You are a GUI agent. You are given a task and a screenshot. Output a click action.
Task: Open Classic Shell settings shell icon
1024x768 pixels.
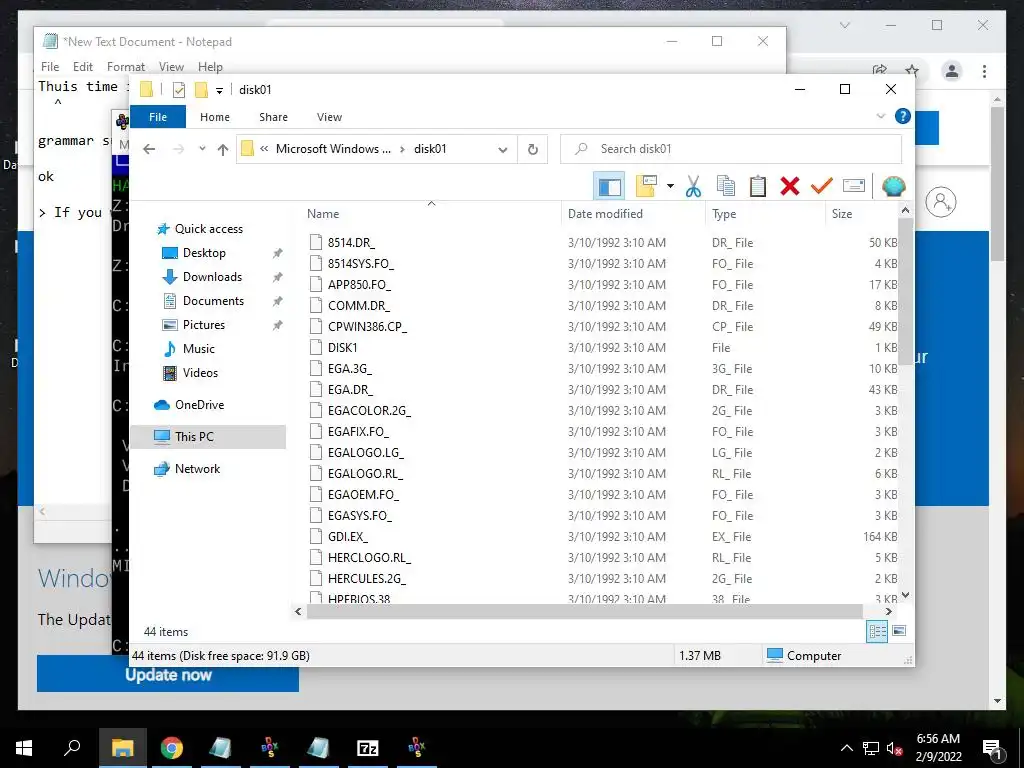point(893,186)
